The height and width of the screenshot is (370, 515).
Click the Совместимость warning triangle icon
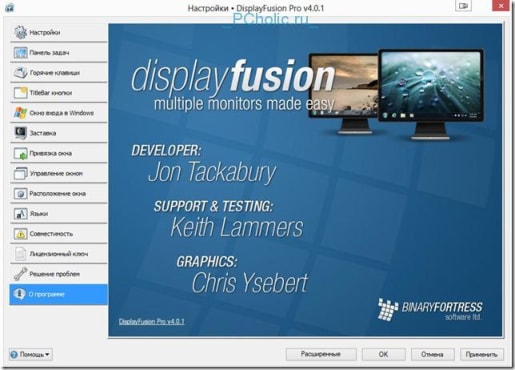coord(20,234)
